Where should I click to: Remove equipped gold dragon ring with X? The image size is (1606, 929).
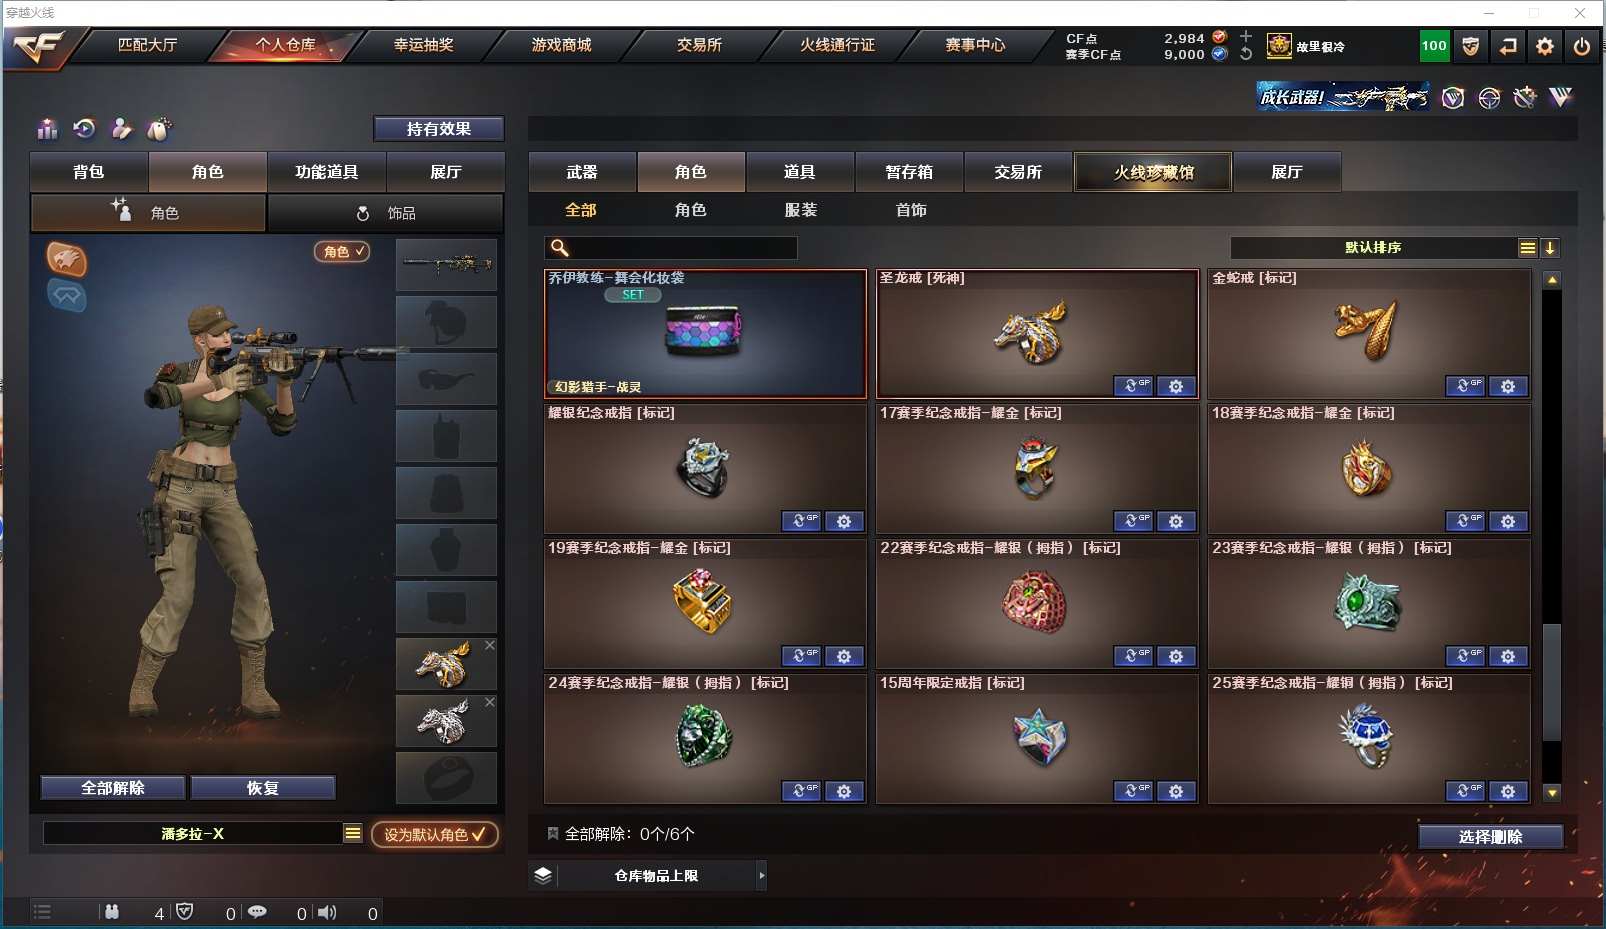[x=490, y=645]
